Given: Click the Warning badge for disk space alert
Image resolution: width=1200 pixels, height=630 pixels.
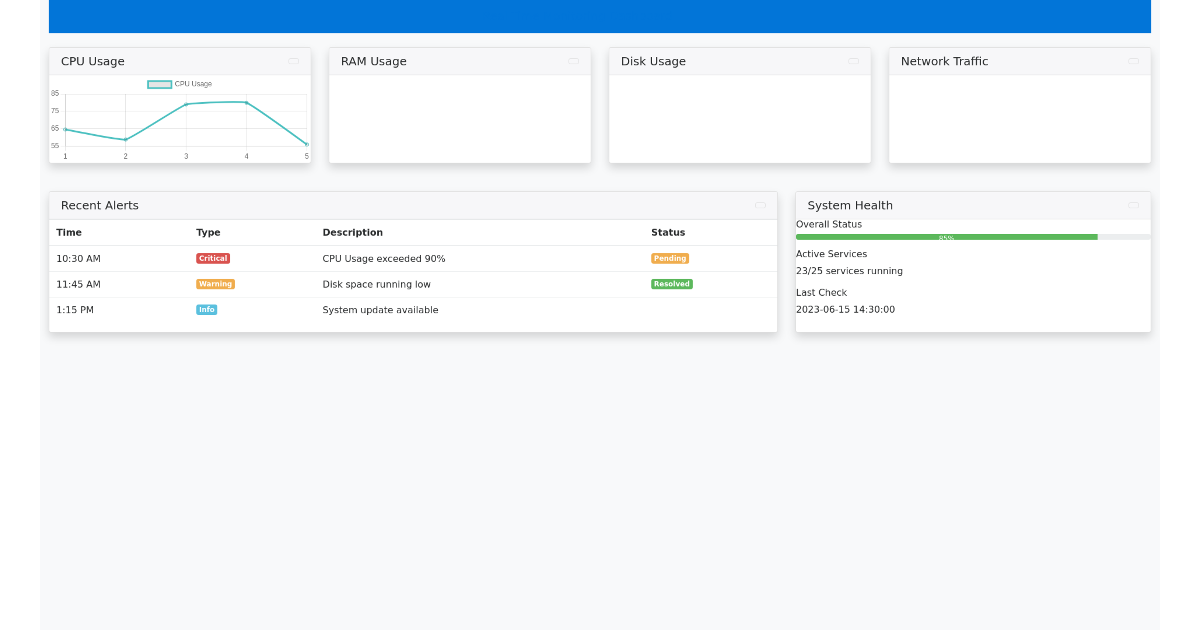Looking at the screenshot, I should 215,284.
